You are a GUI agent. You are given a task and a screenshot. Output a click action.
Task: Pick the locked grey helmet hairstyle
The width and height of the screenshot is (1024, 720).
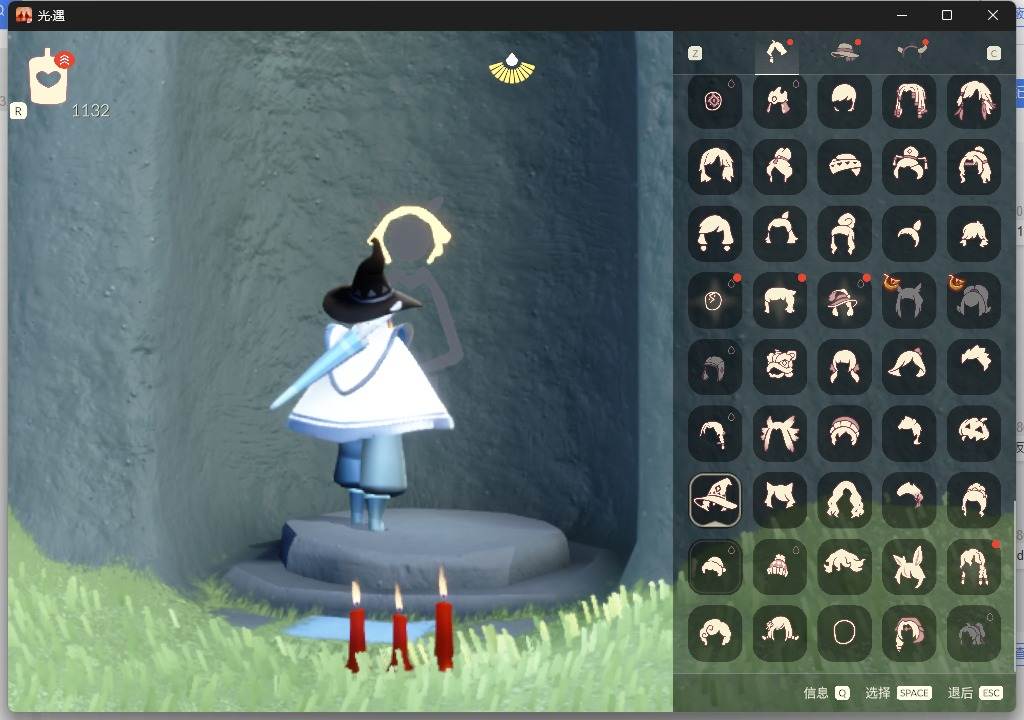pos(714,367)
